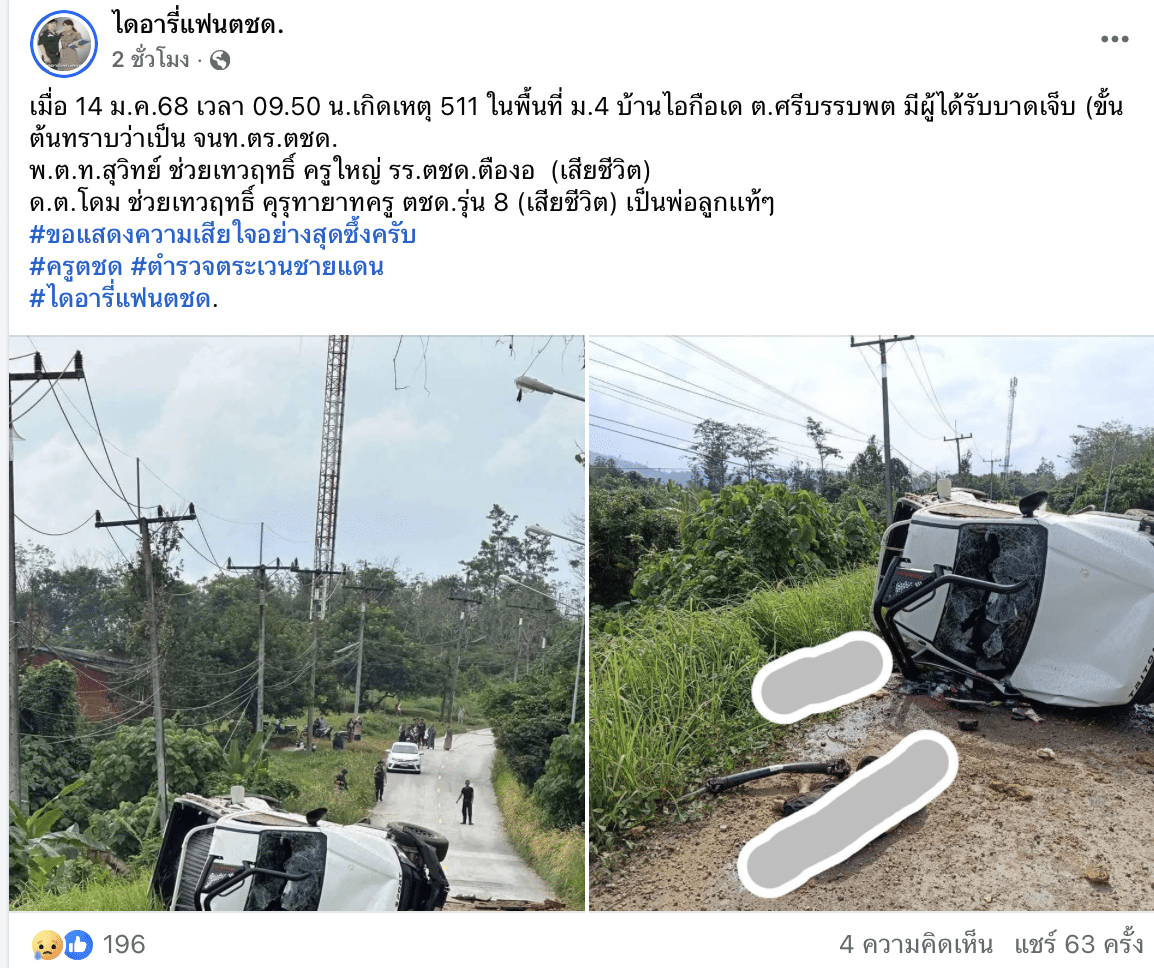
Task: Click the upper blurred oval in right photo
Action: (x=821, y=678)
